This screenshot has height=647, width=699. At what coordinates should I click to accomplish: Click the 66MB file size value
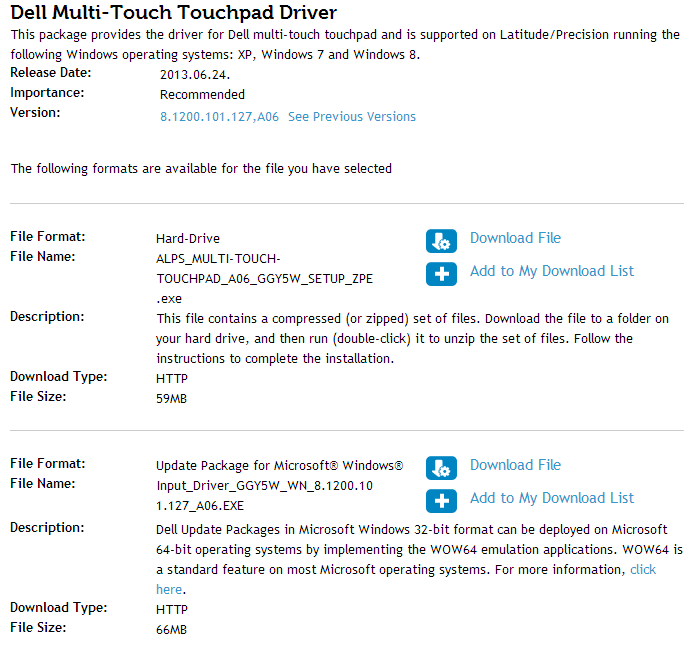[x=171, y=630]
